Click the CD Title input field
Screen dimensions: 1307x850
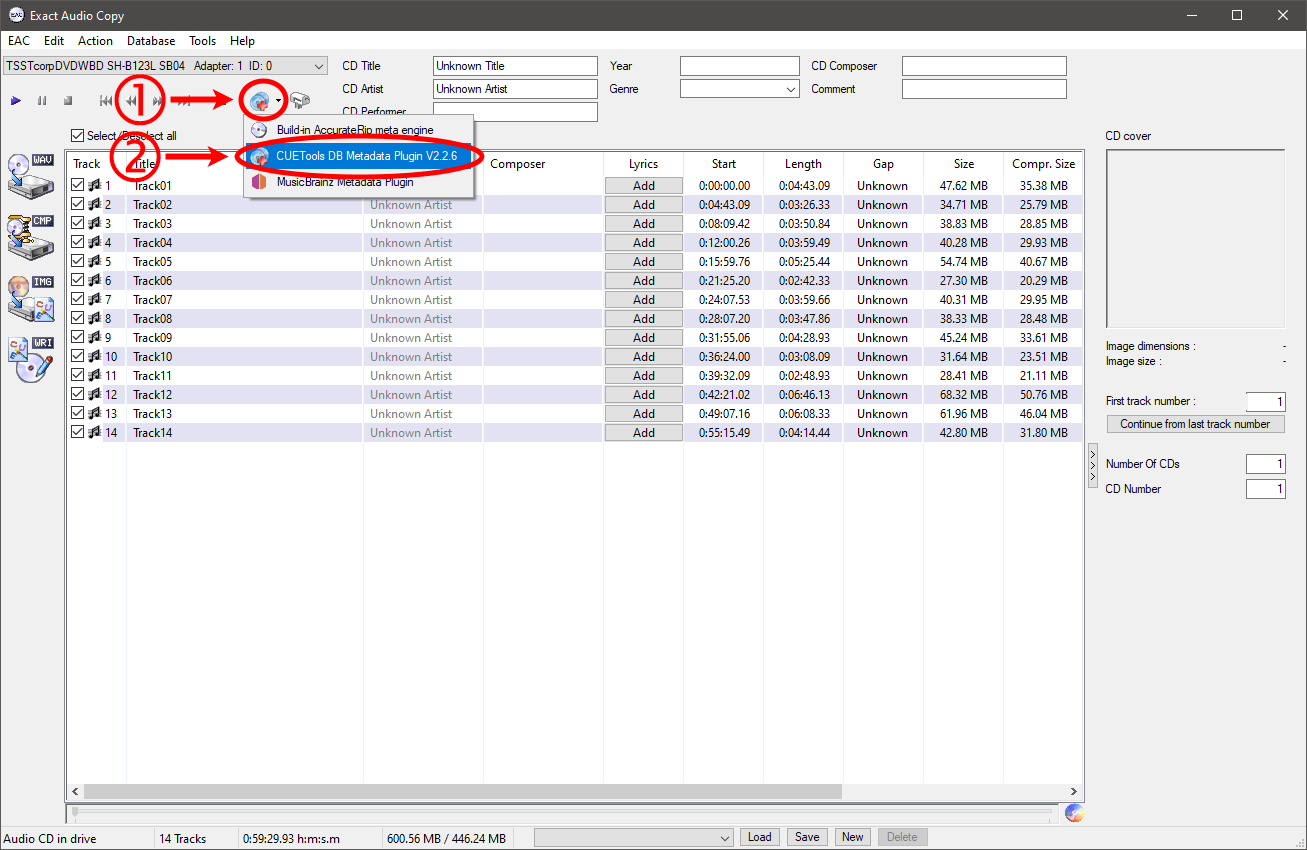point(515,66)
